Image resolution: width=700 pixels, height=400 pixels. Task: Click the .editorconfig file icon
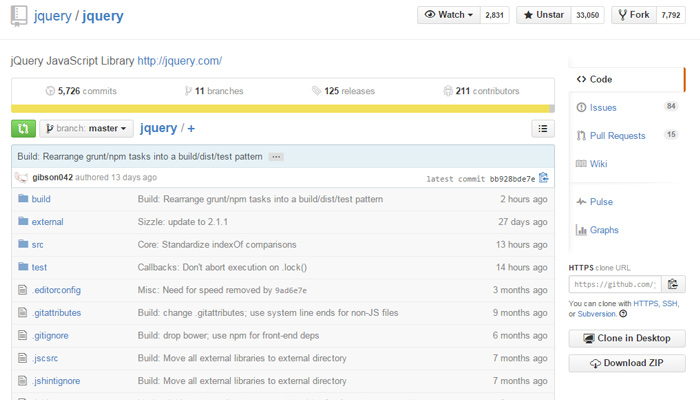tap(22, 290)
